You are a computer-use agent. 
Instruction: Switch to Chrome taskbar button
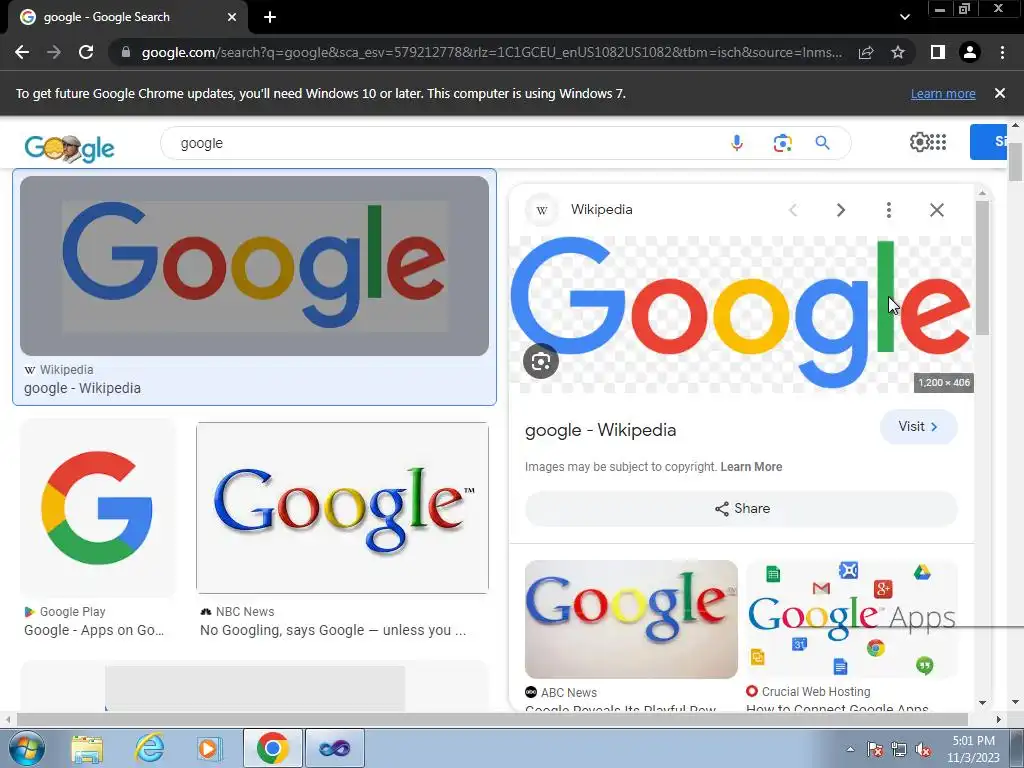click(x=272, y=748)
